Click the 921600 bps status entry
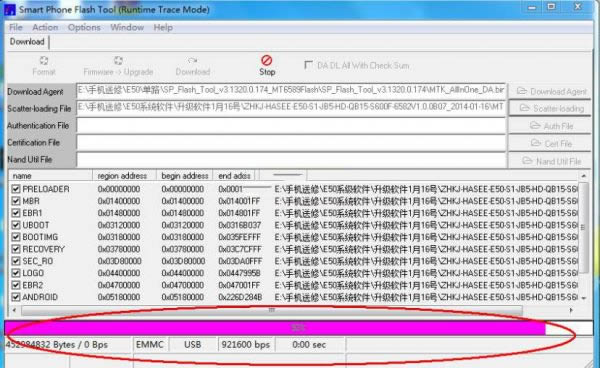Viewport: 600px width, 368px height. pyautogui.click(x=246, y=345)
